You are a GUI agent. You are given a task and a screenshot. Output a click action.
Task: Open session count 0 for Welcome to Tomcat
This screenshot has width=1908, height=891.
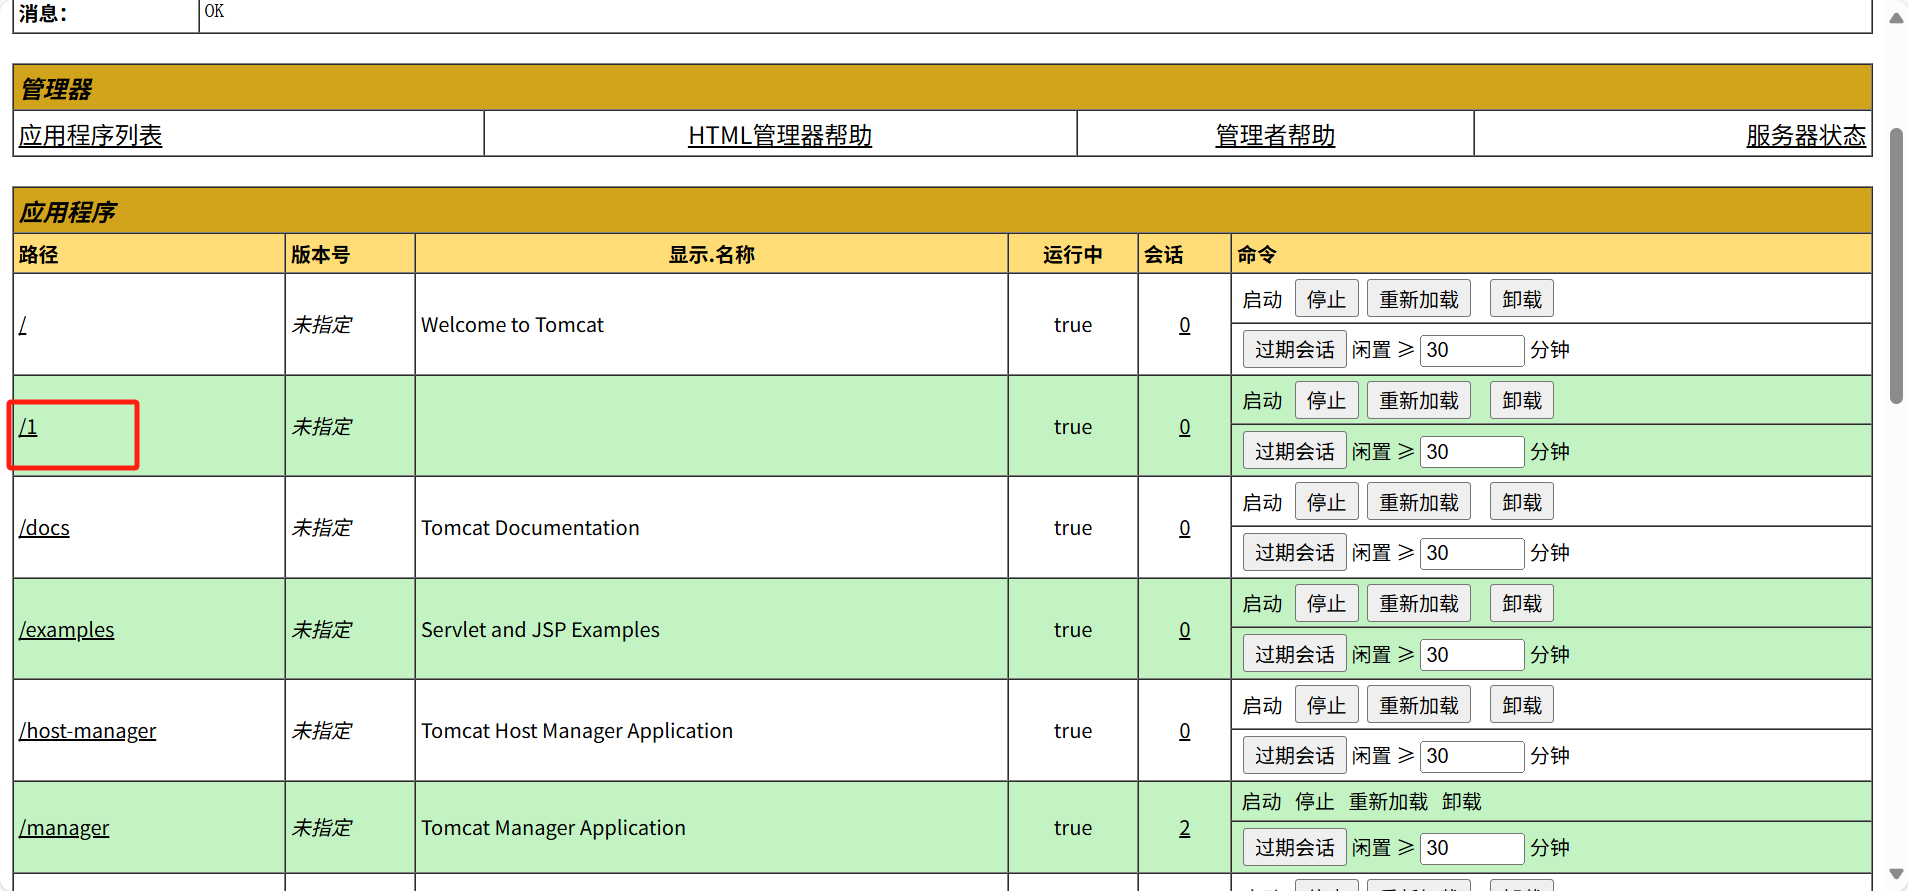click(1184, 325)
